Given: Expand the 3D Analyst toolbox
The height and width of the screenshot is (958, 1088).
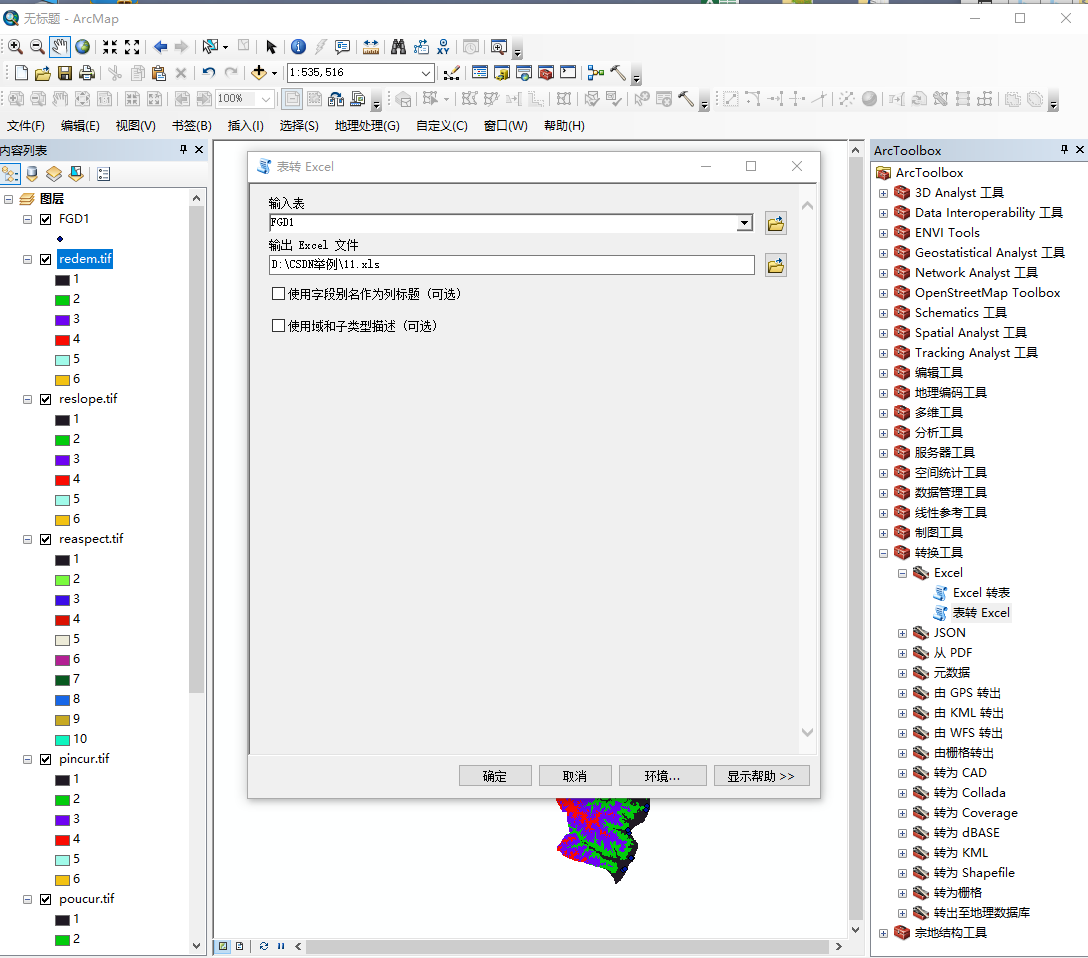Looking at the screenshot, I should coord(883,194).
